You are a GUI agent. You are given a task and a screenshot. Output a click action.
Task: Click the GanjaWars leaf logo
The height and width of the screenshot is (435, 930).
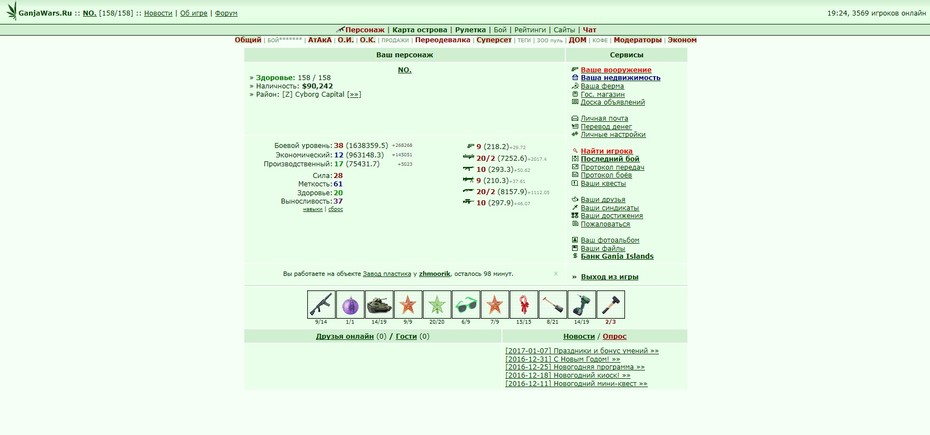point(12,11)
